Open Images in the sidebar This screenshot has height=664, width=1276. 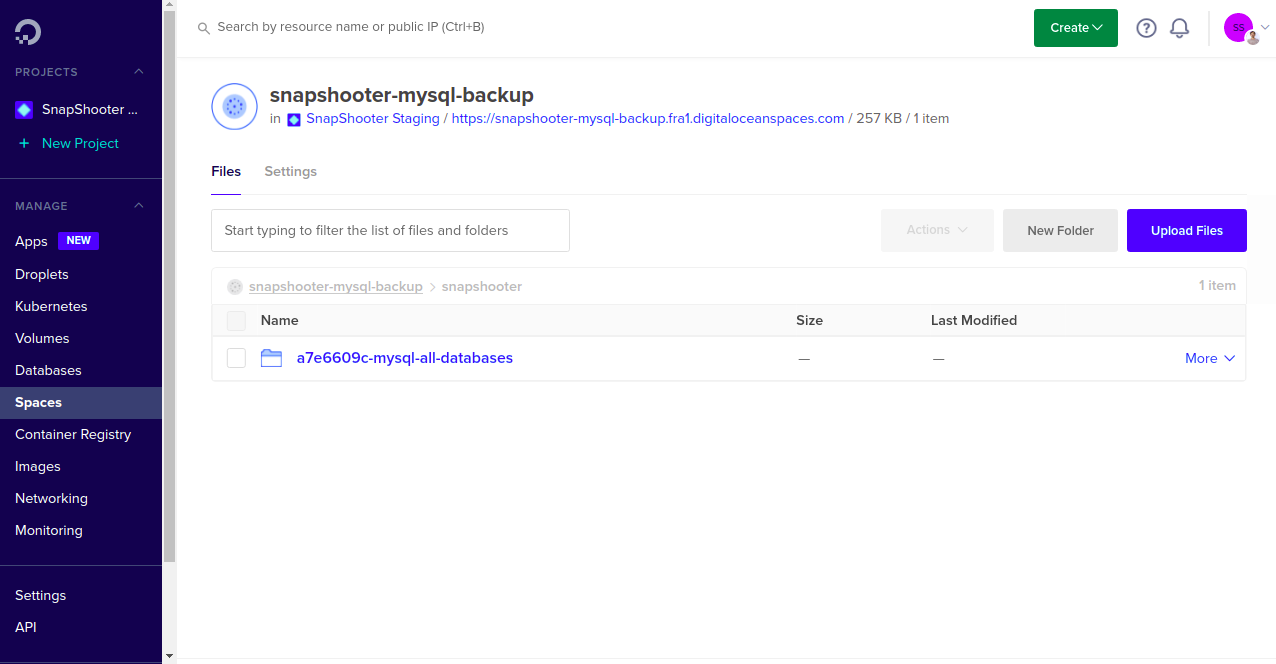[38, 466]
